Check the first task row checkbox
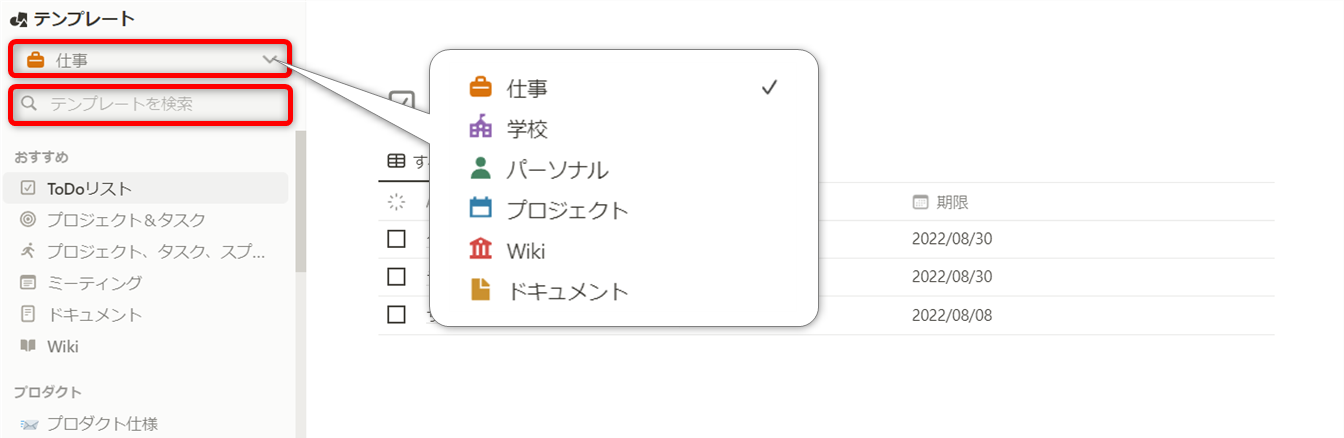The image size is (1344, 438). click(x=396, y=239)
